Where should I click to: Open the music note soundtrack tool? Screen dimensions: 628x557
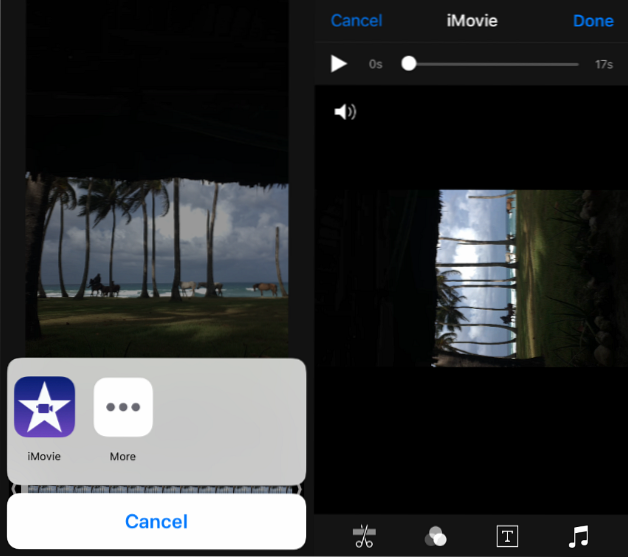click(578, 537)
